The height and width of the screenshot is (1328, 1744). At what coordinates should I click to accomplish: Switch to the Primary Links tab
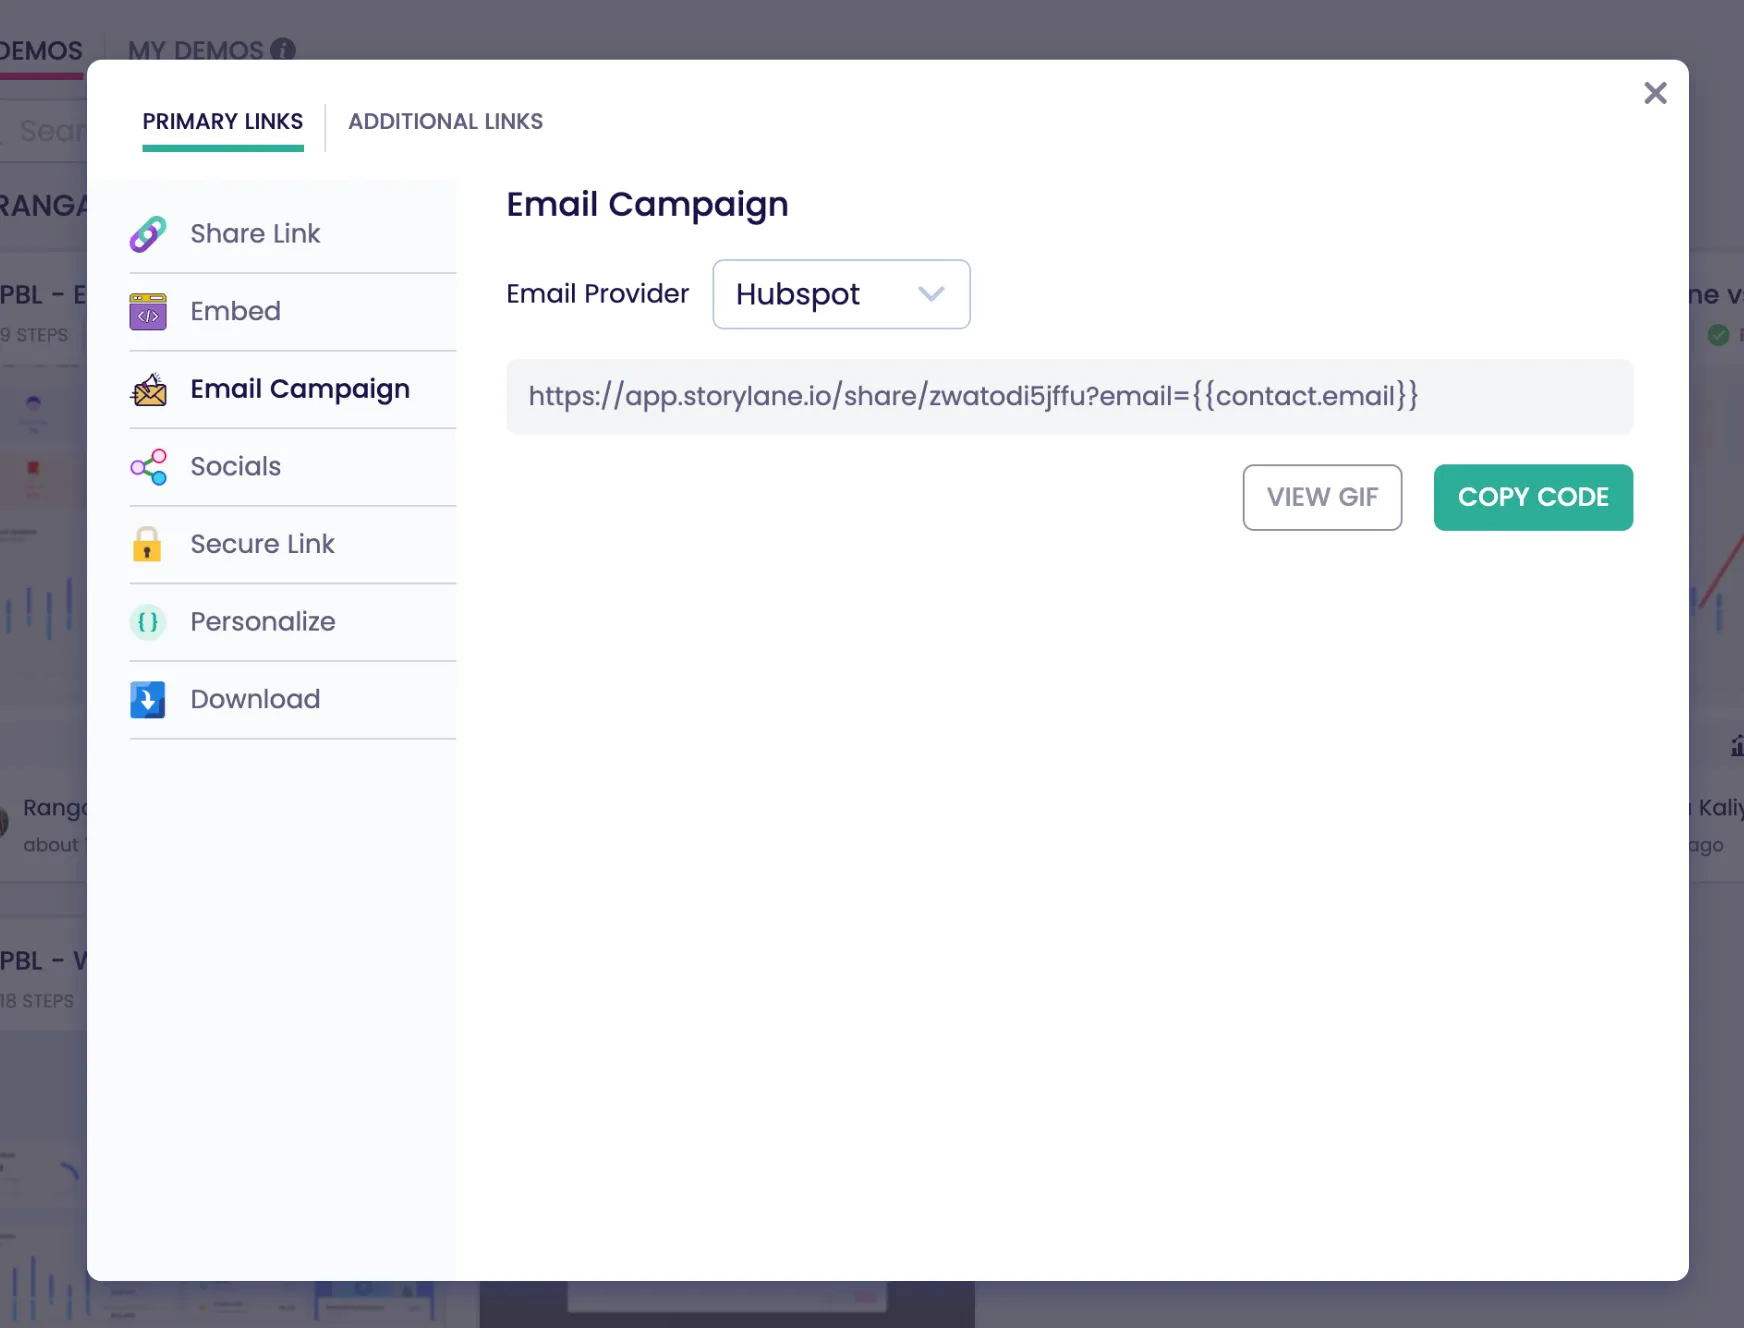click(x=223, y=122)
